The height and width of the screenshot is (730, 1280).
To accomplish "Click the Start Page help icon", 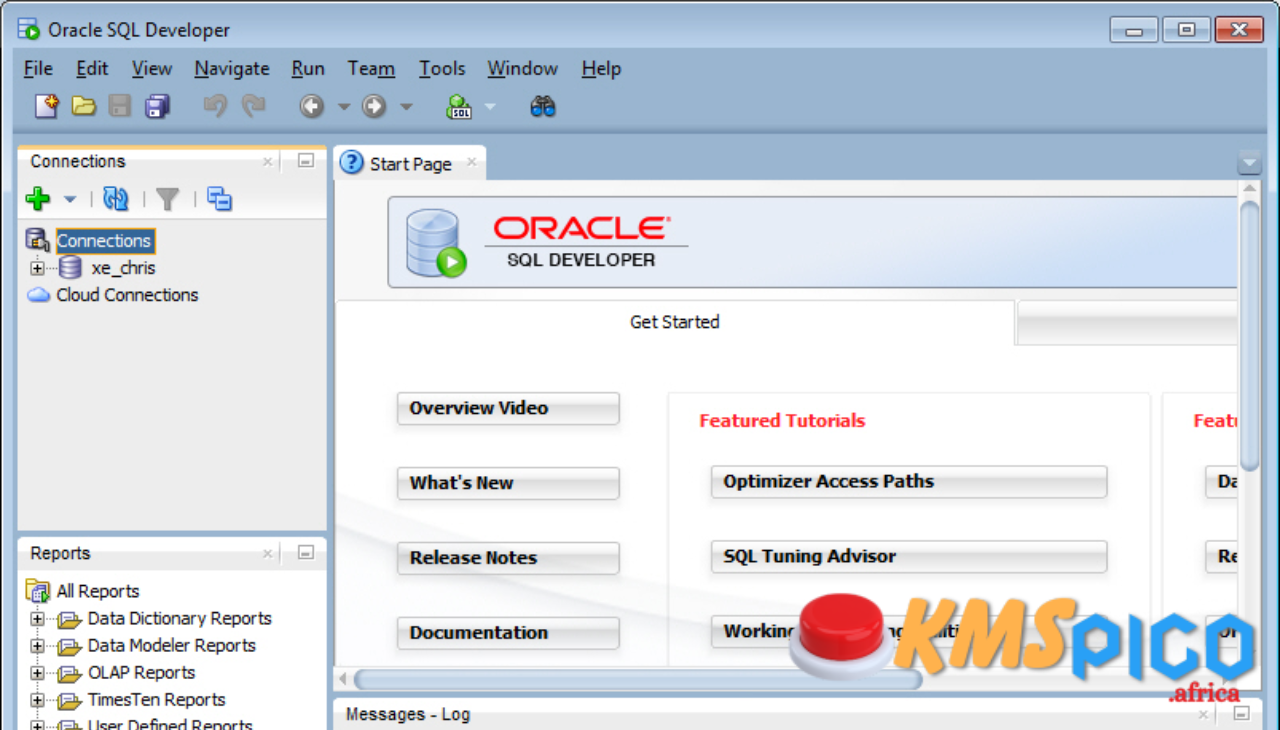I will click(x=352, y=162).
